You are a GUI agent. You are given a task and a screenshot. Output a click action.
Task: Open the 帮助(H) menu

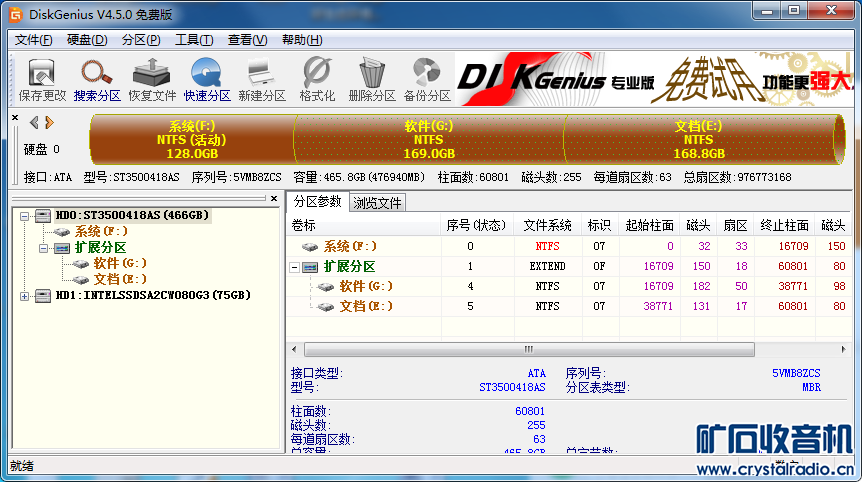pyautogui.click(x=302, y=40)
